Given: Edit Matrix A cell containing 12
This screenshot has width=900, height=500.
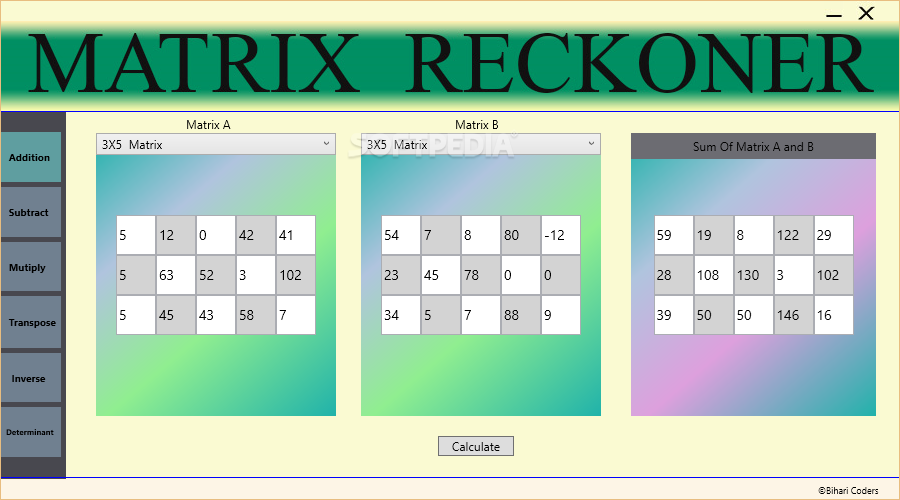Looking at the screenshot, I should 176,235.
